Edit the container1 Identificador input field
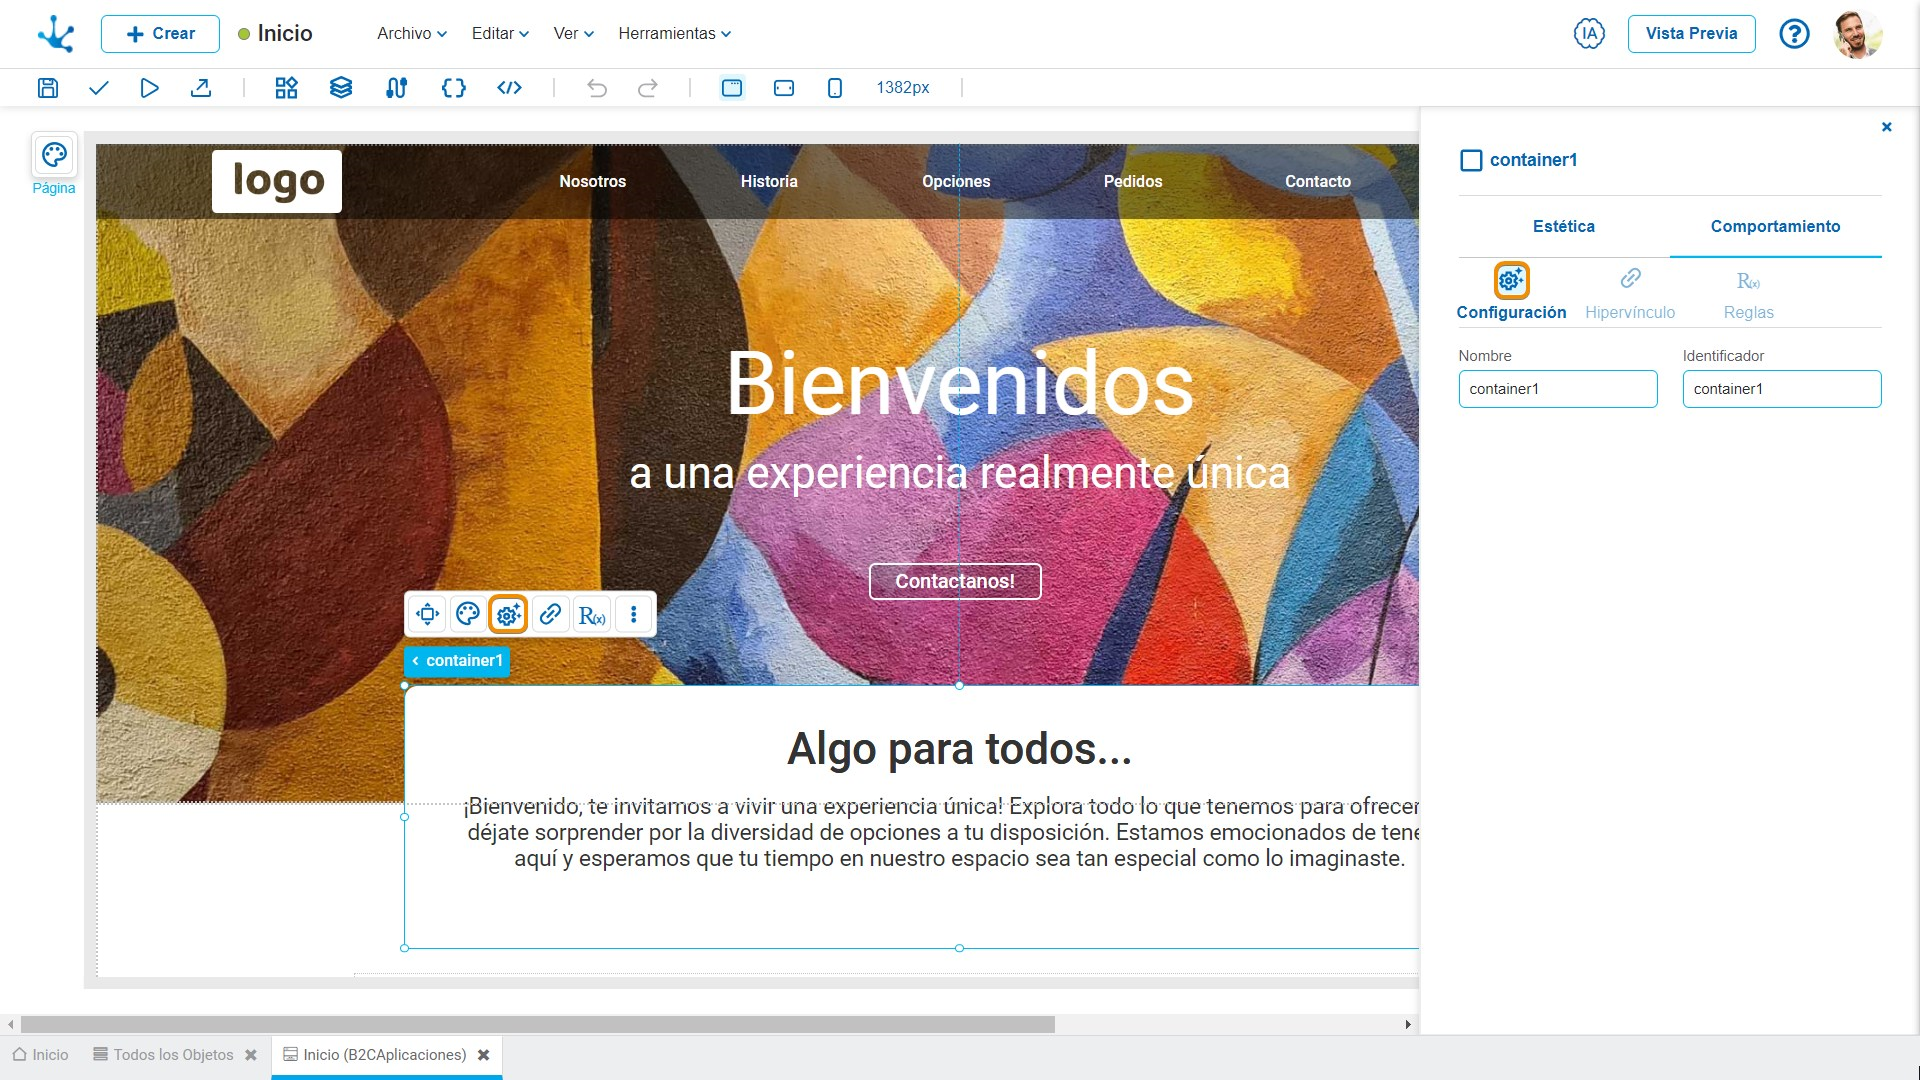 pos(1780,388)
